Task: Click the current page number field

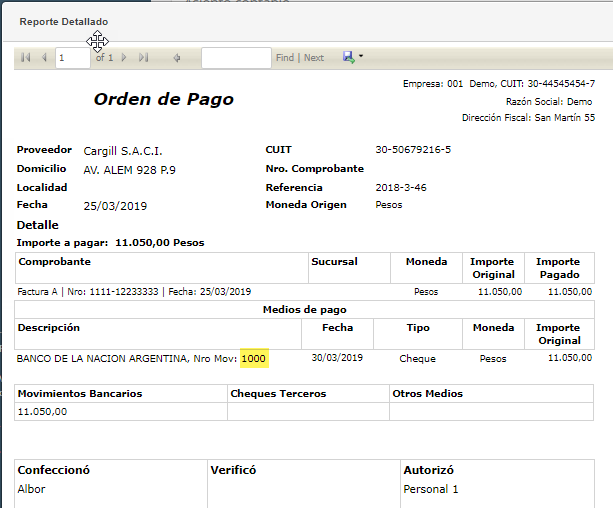Action: point(73,58)
